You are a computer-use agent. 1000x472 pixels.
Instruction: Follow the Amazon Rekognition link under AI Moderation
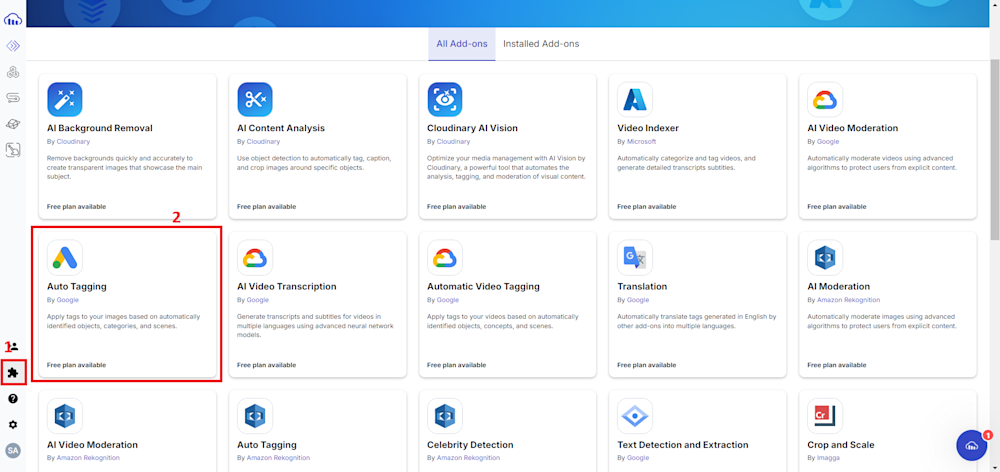[x=848, y=300]
